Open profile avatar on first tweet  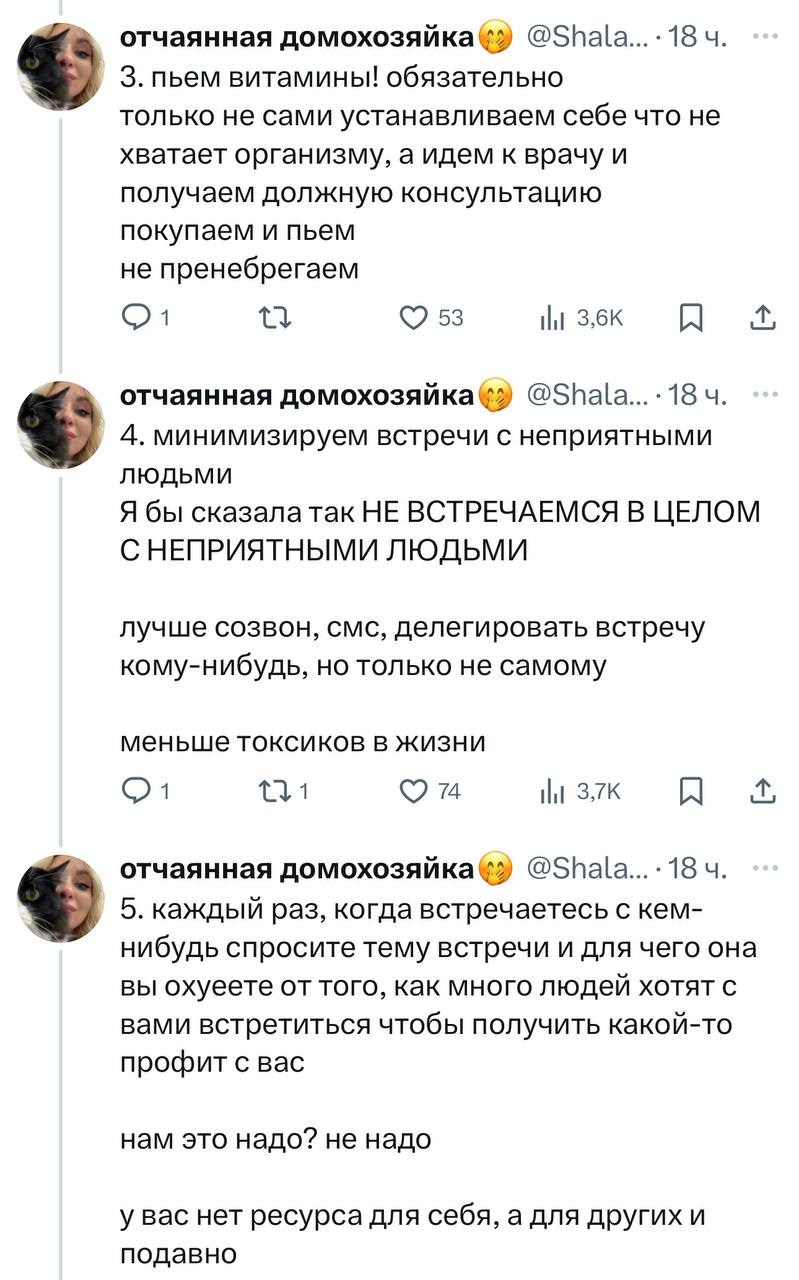[x=61, y=66]
